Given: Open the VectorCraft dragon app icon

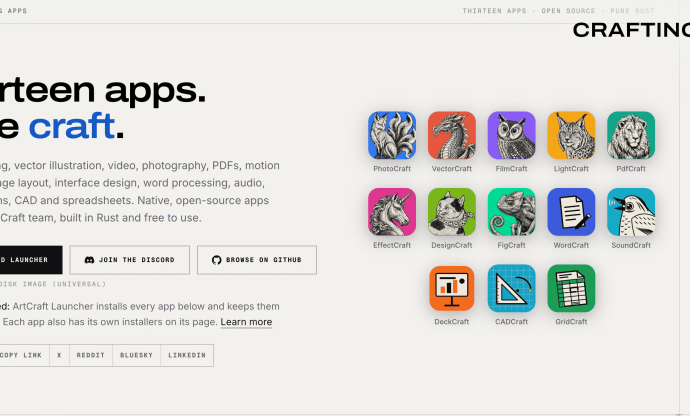Looking at the screenshot, I should click(x=452, y=135).
